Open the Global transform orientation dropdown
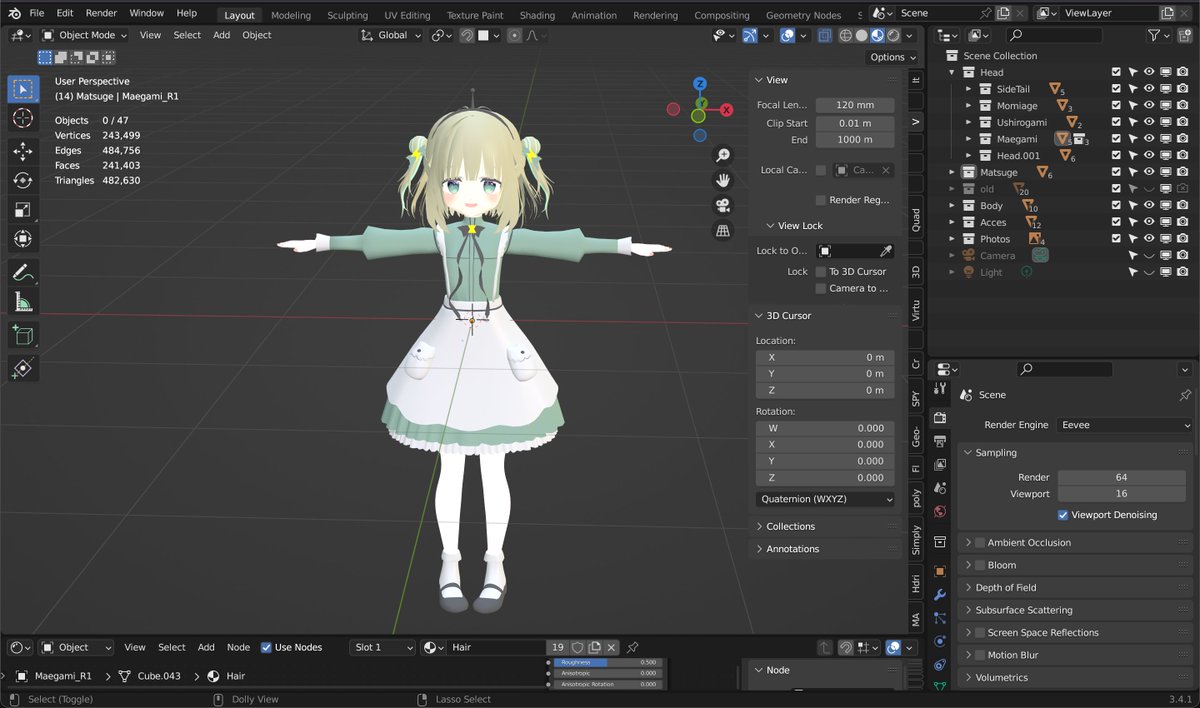The width and height of the screenshot is (1200, 708). [391, 35]
